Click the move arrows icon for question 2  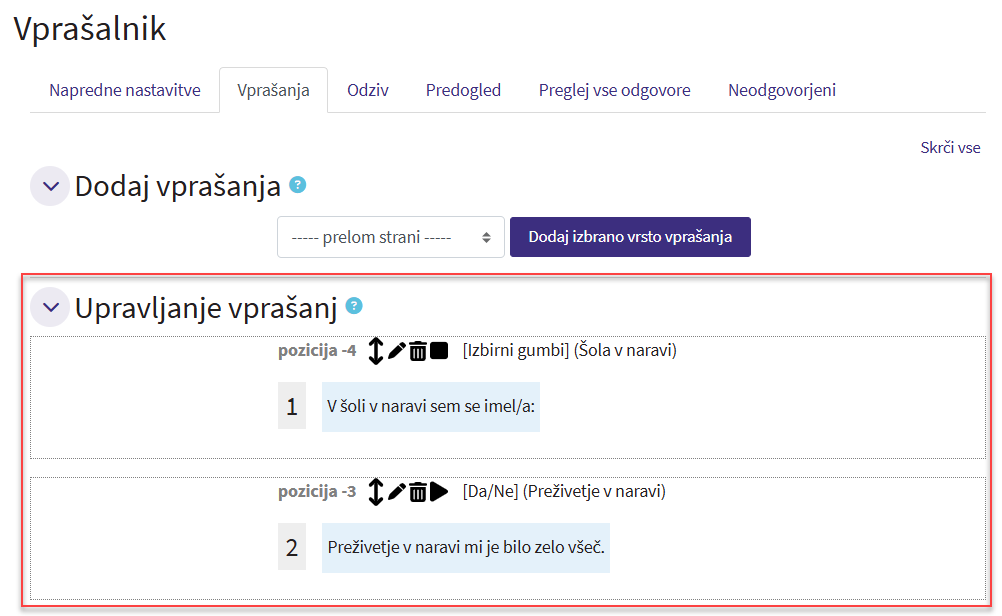[376, 492]
